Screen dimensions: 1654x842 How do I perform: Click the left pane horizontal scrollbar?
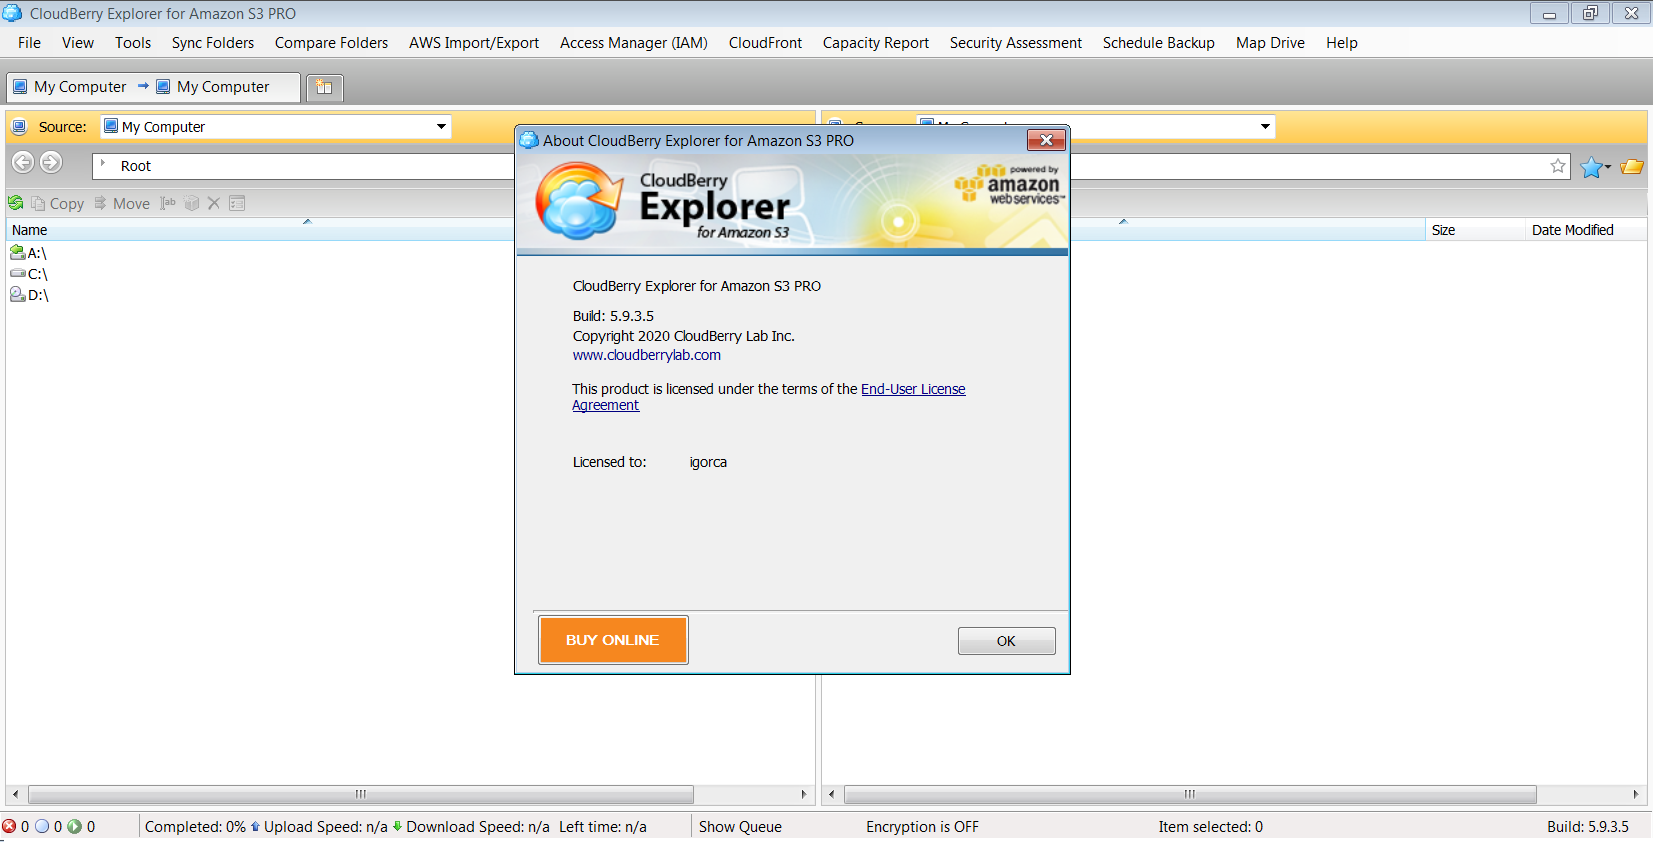click(360, 794)
